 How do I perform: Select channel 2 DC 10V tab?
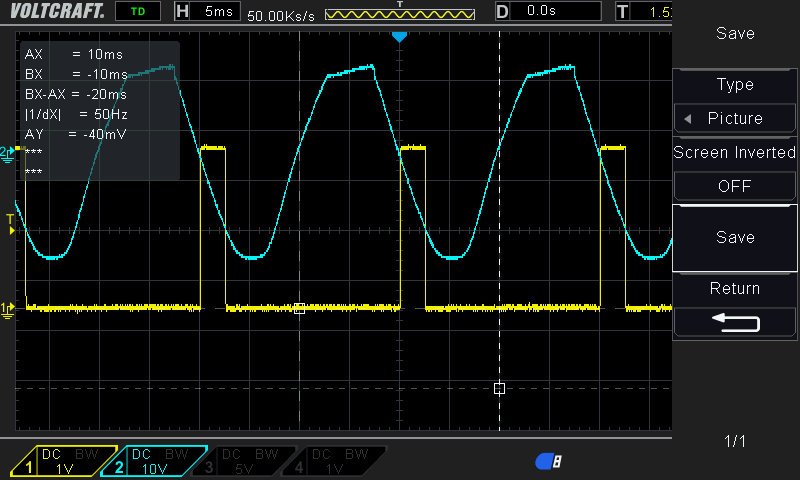coord(156,460)
